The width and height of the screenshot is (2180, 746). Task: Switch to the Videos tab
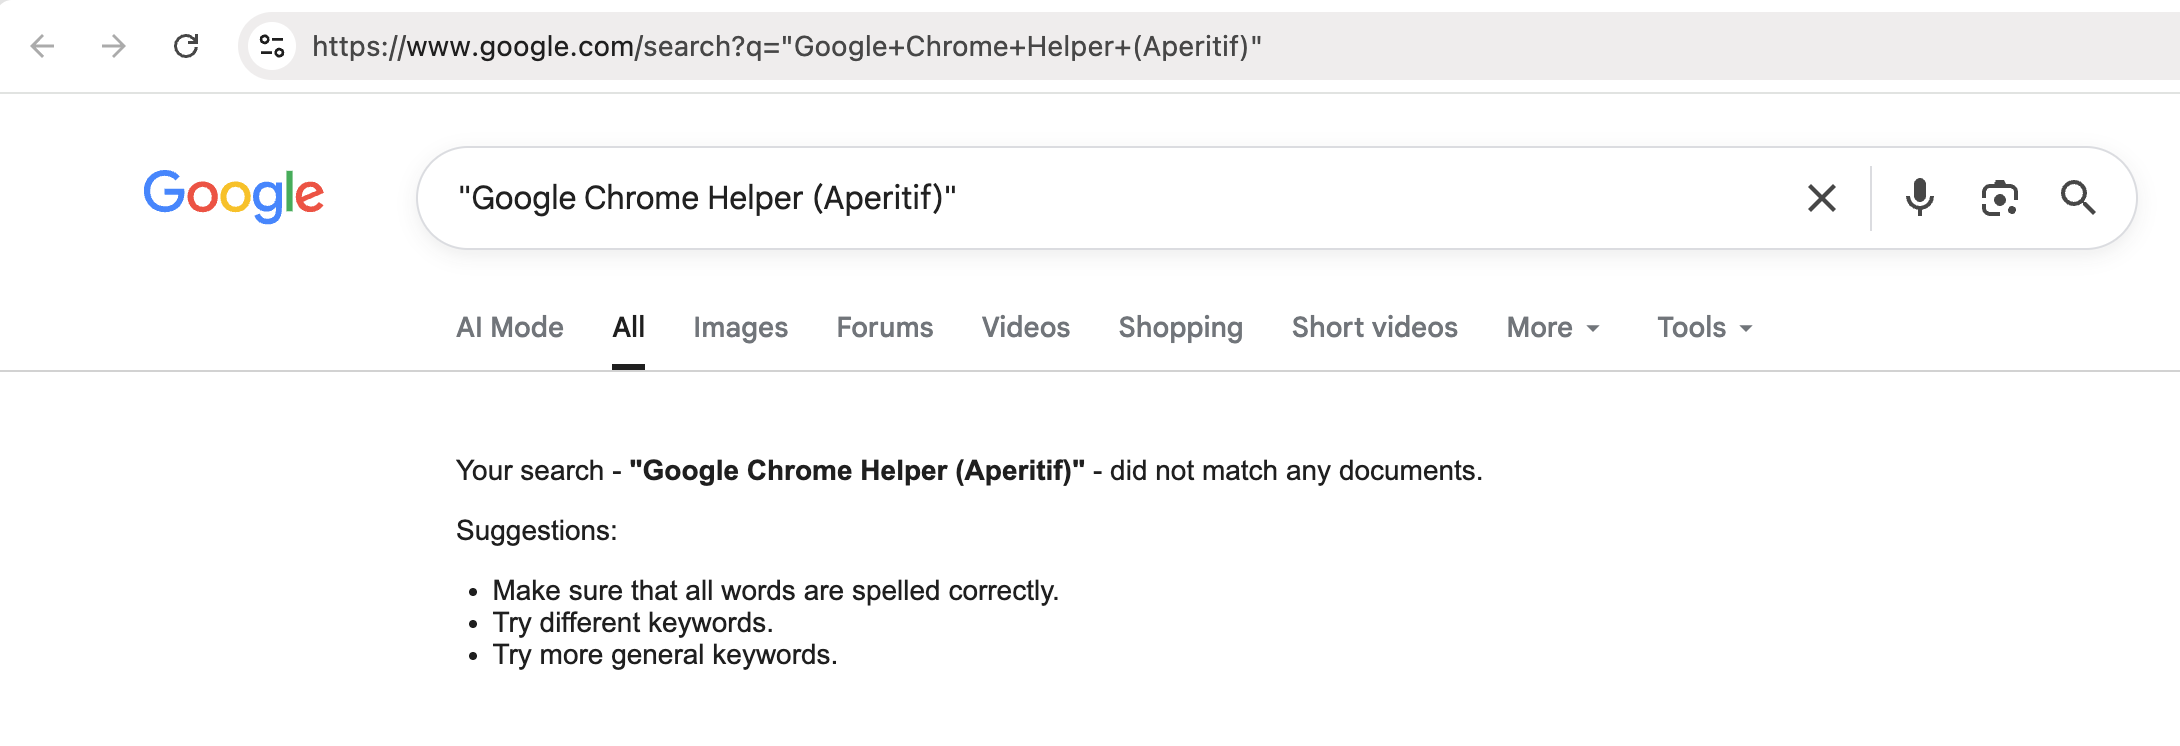pos(1026,327)
